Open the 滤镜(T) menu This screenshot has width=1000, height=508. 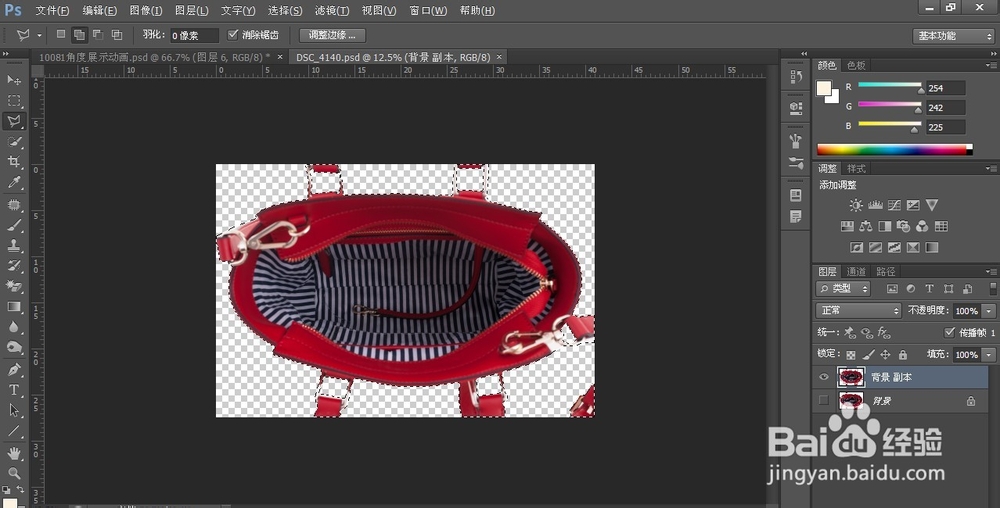coord(332,11)
